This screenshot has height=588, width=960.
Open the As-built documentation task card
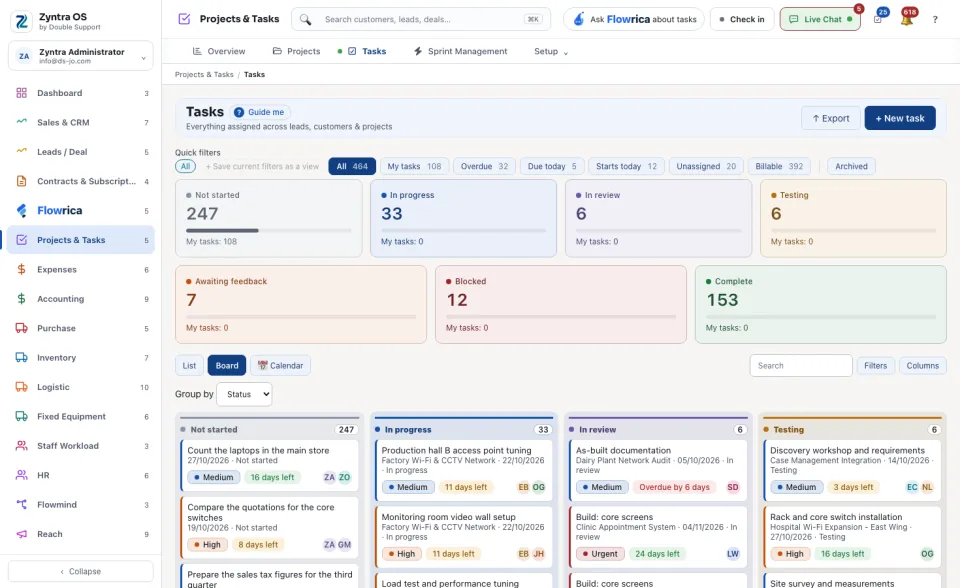tap(658, 470)
